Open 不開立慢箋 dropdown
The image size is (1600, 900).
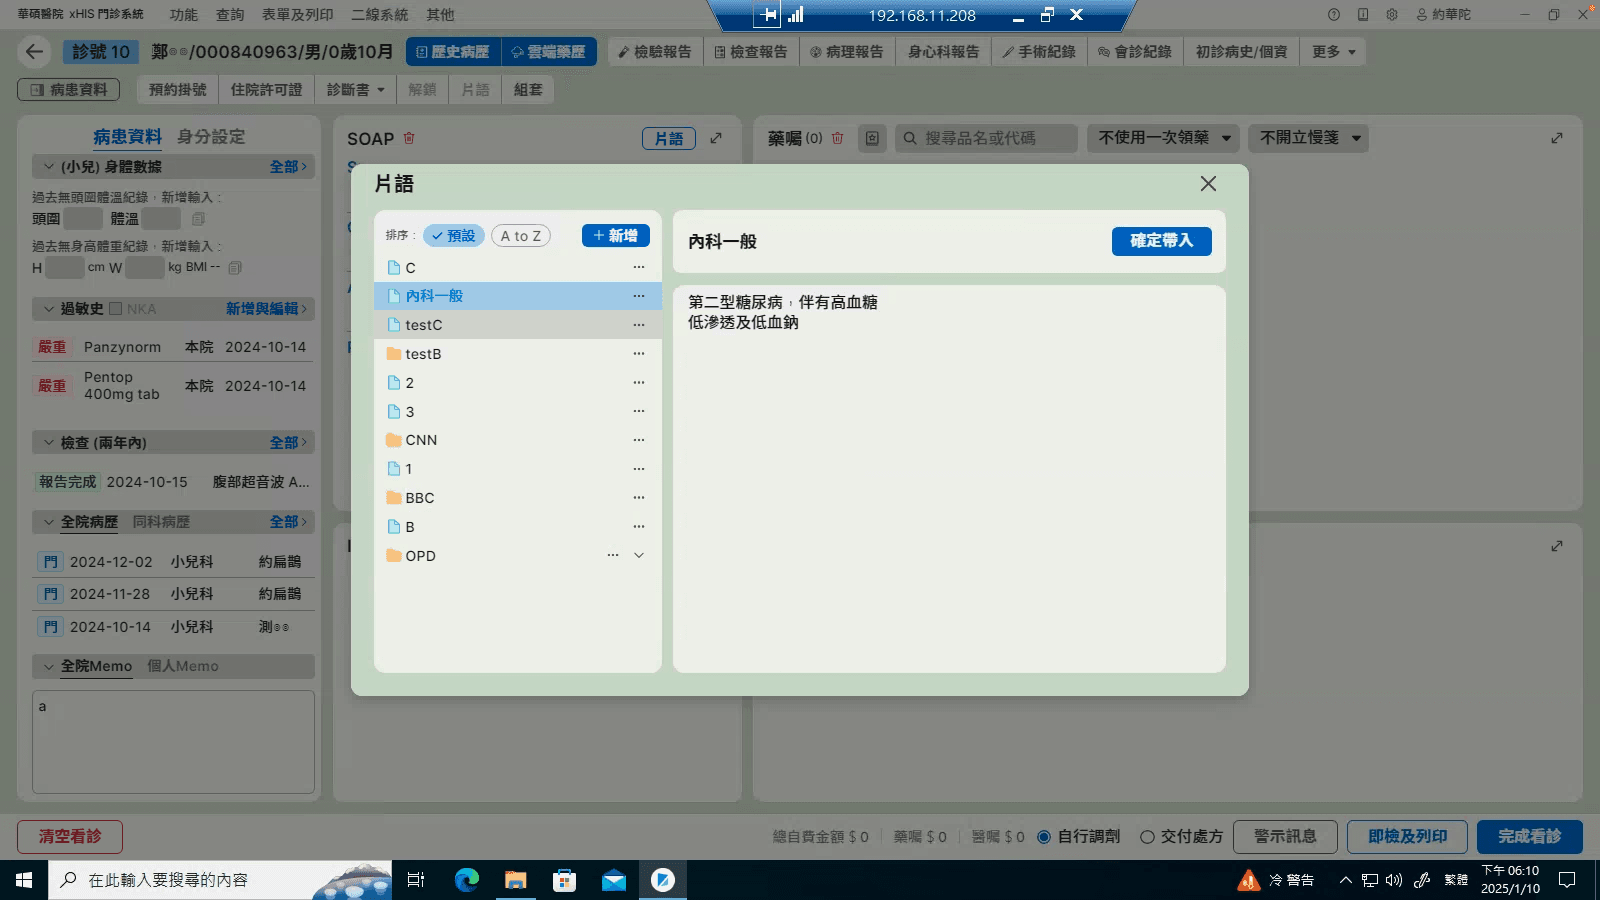(x=1309, y=138)
